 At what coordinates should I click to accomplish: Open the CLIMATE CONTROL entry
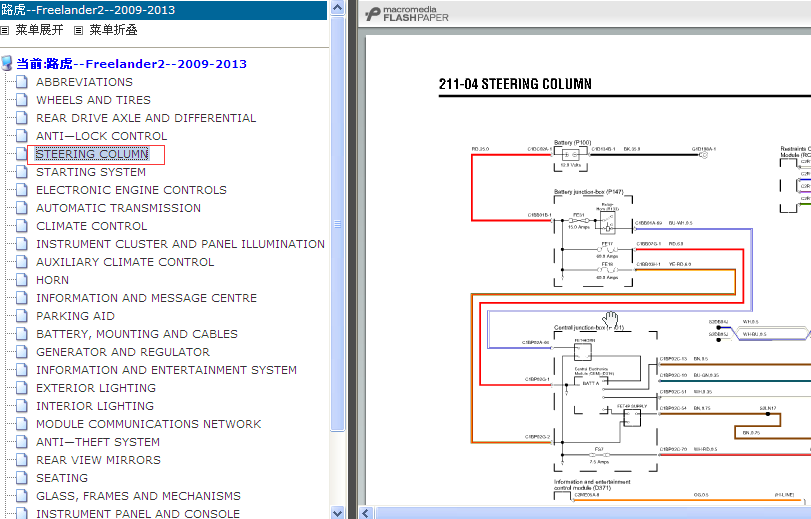click(92, 226)
